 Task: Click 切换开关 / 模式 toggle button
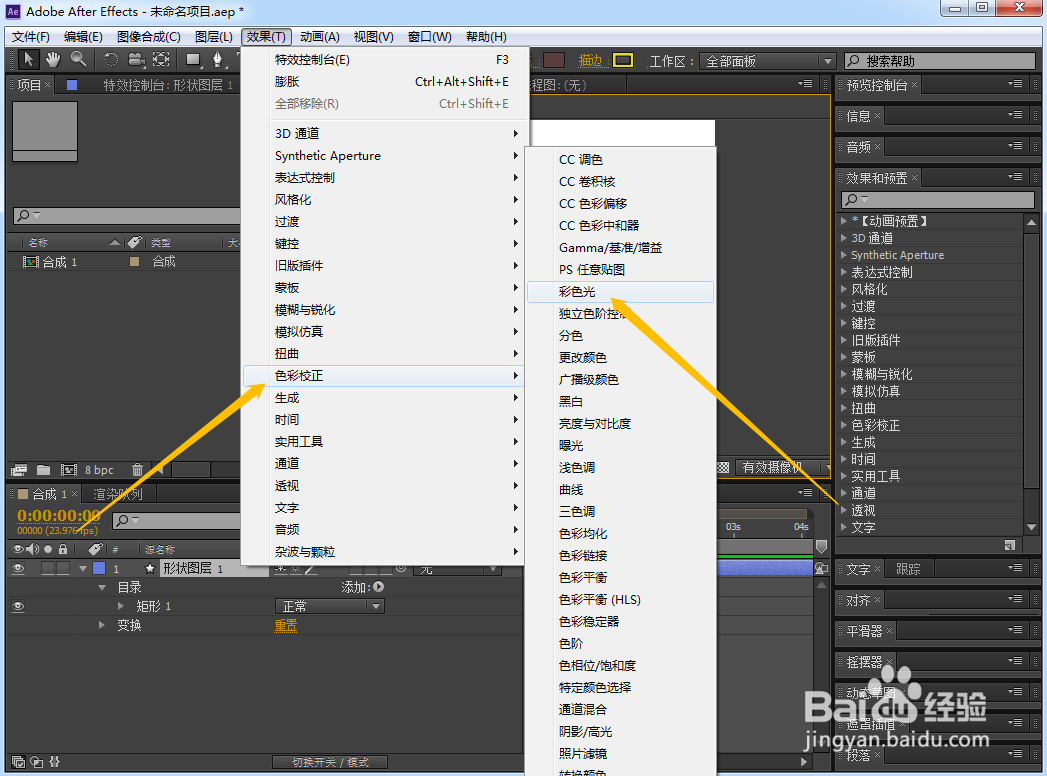pos(330,762)
